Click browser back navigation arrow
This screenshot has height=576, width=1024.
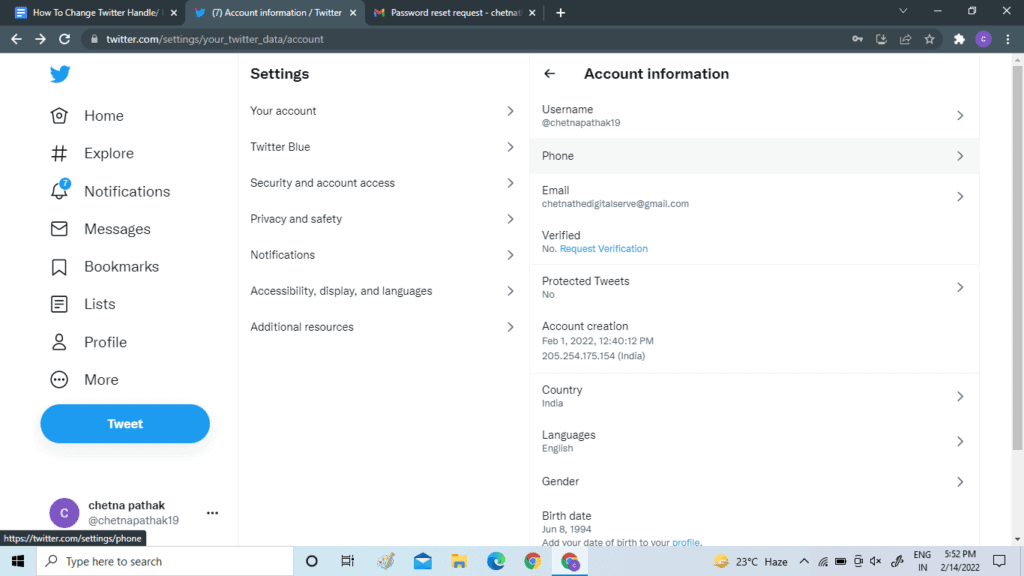click(16, 39)
